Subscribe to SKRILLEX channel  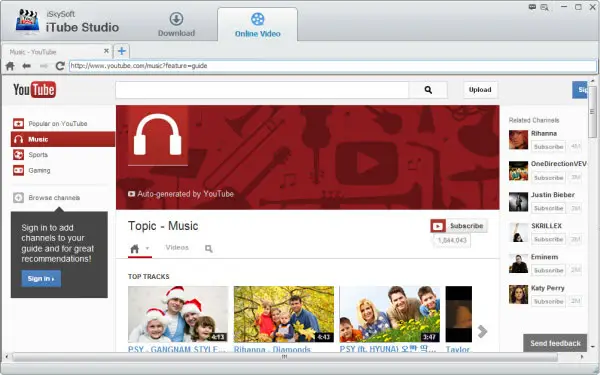548,239
